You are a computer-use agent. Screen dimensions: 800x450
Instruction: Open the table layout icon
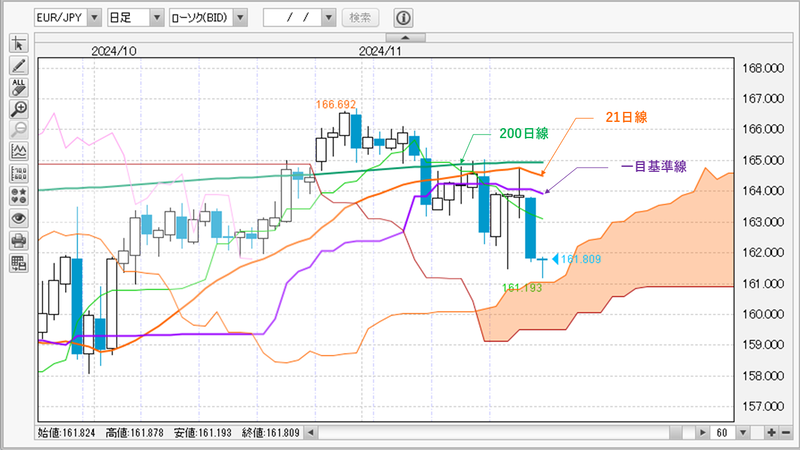click(x=19, y=263)
